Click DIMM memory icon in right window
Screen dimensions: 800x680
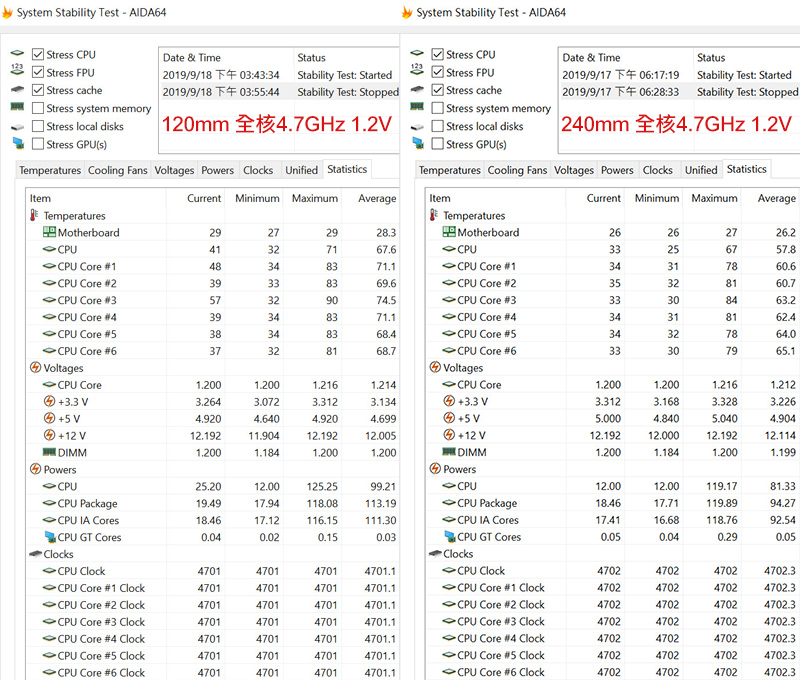click(449, 452)
